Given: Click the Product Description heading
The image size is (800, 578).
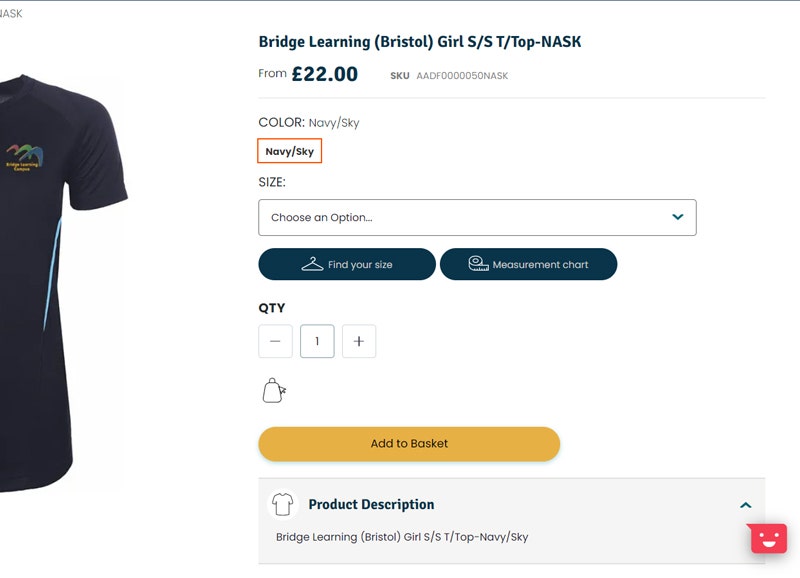Looking at the screenshot, I should click(x=371, y=504).
